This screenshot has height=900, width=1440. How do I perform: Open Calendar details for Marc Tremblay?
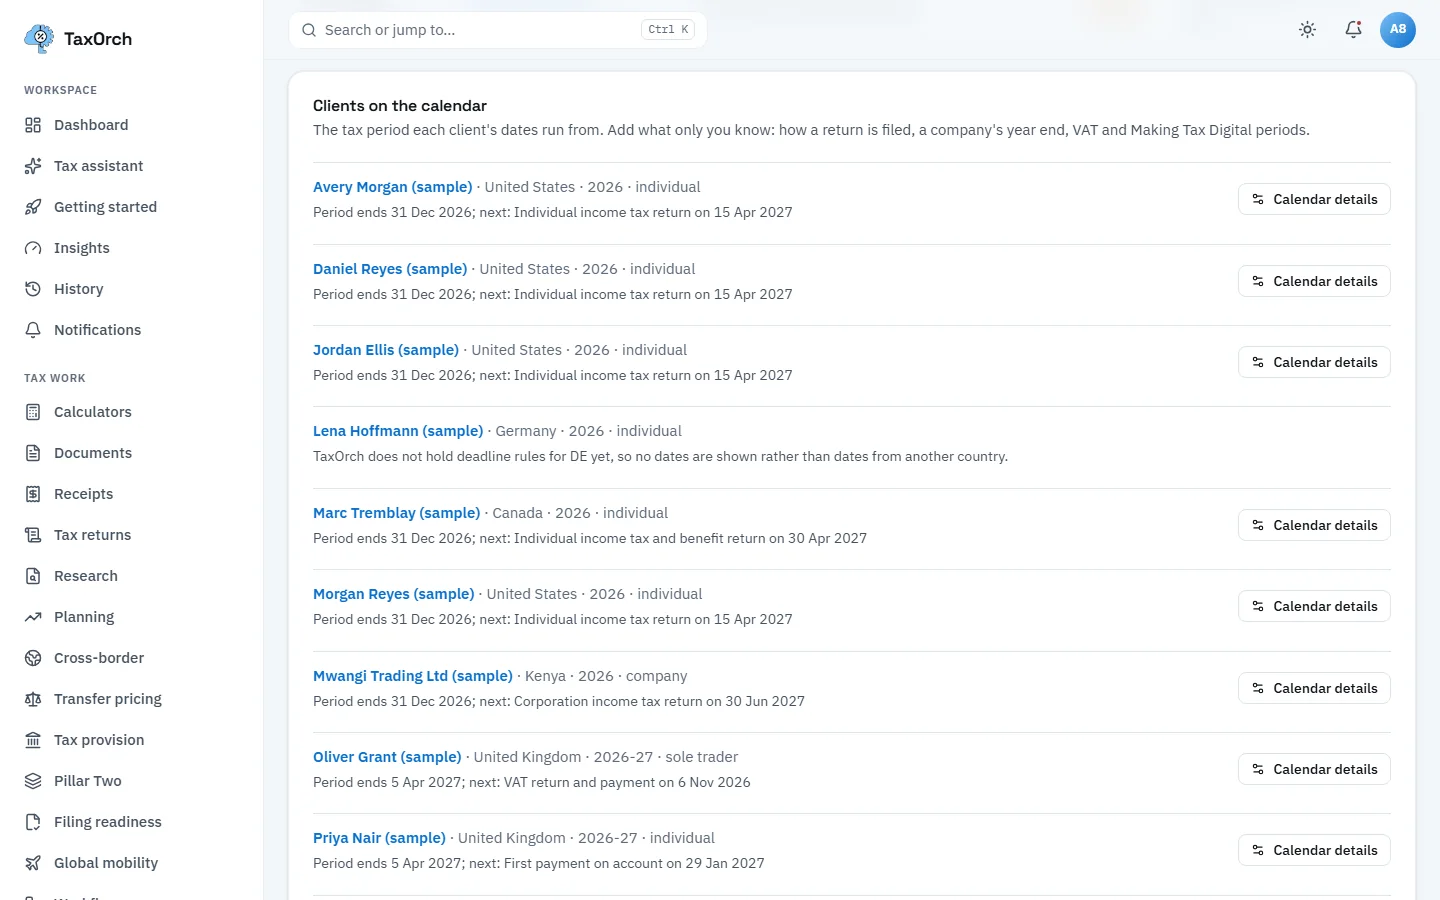[x=1314, y=525]
